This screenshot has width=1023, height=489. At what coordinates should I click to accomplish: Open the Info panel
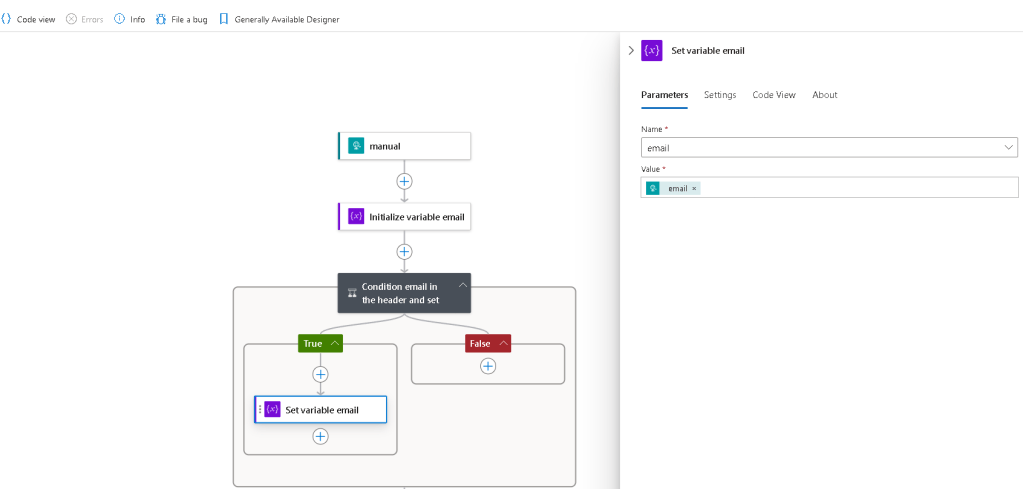[x=129, y=20]
